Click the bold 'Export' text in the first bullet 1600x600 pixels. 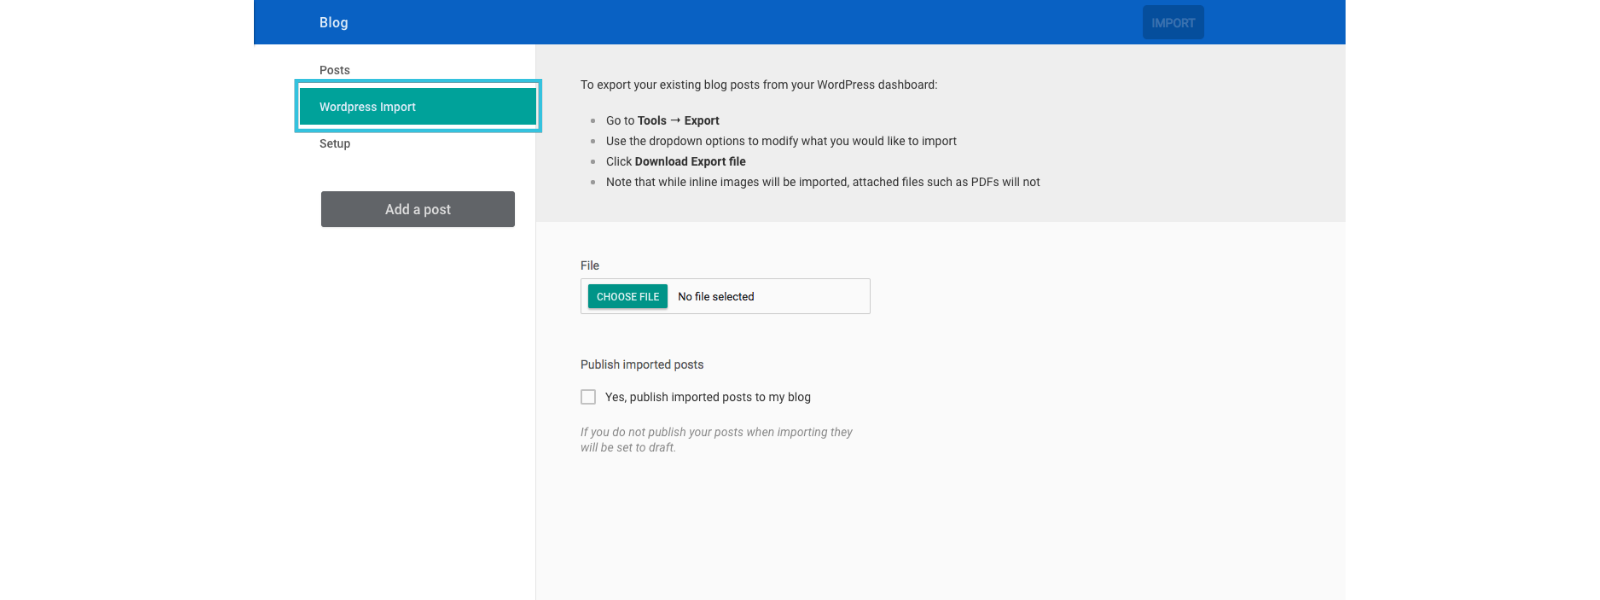[x=701, y=121]
